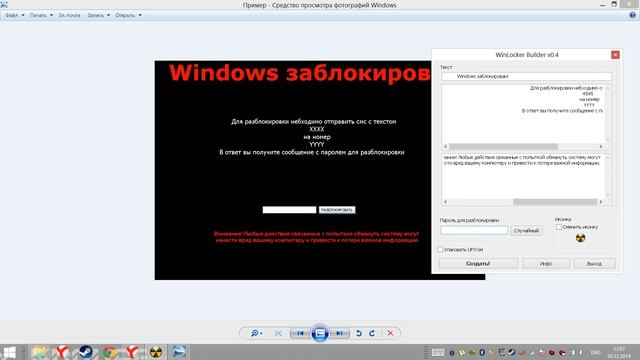Image resolution: width=640 pixels, height=360 pixels.
Task: Click inside the upper message text area
Action: [x=523, y=114]
